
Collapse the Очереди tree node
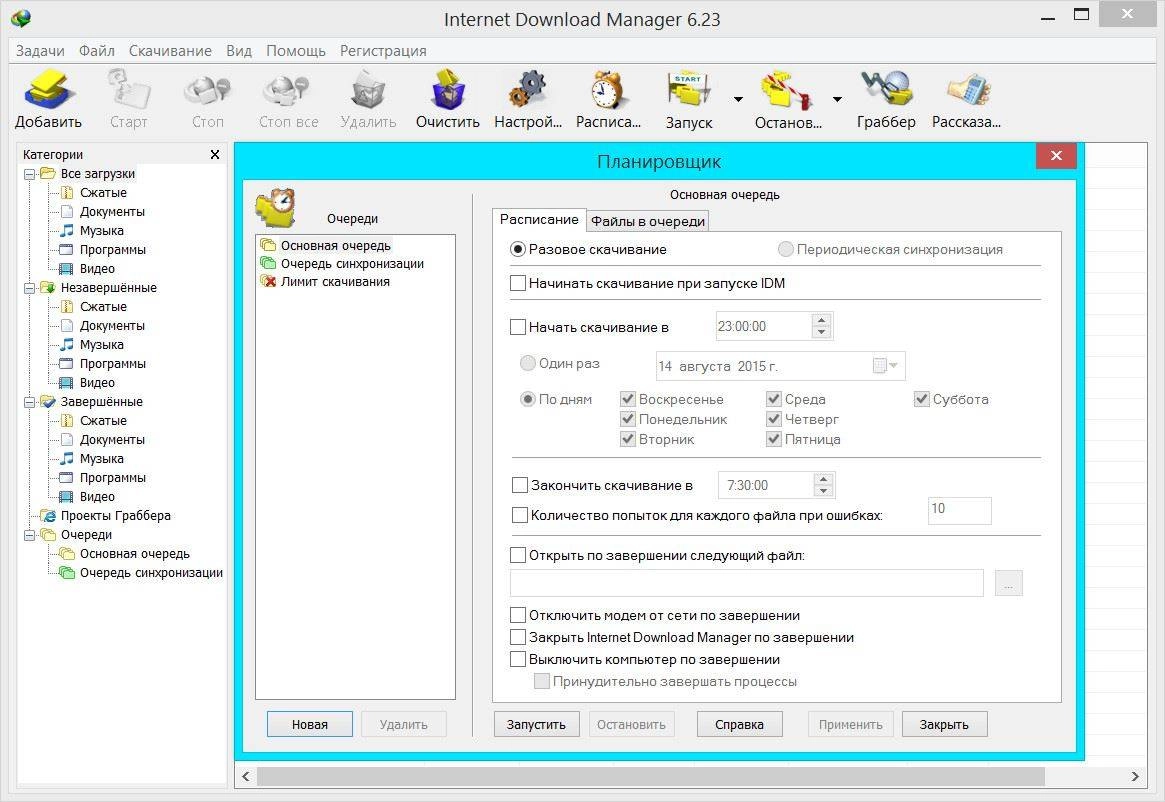point(30,534)
